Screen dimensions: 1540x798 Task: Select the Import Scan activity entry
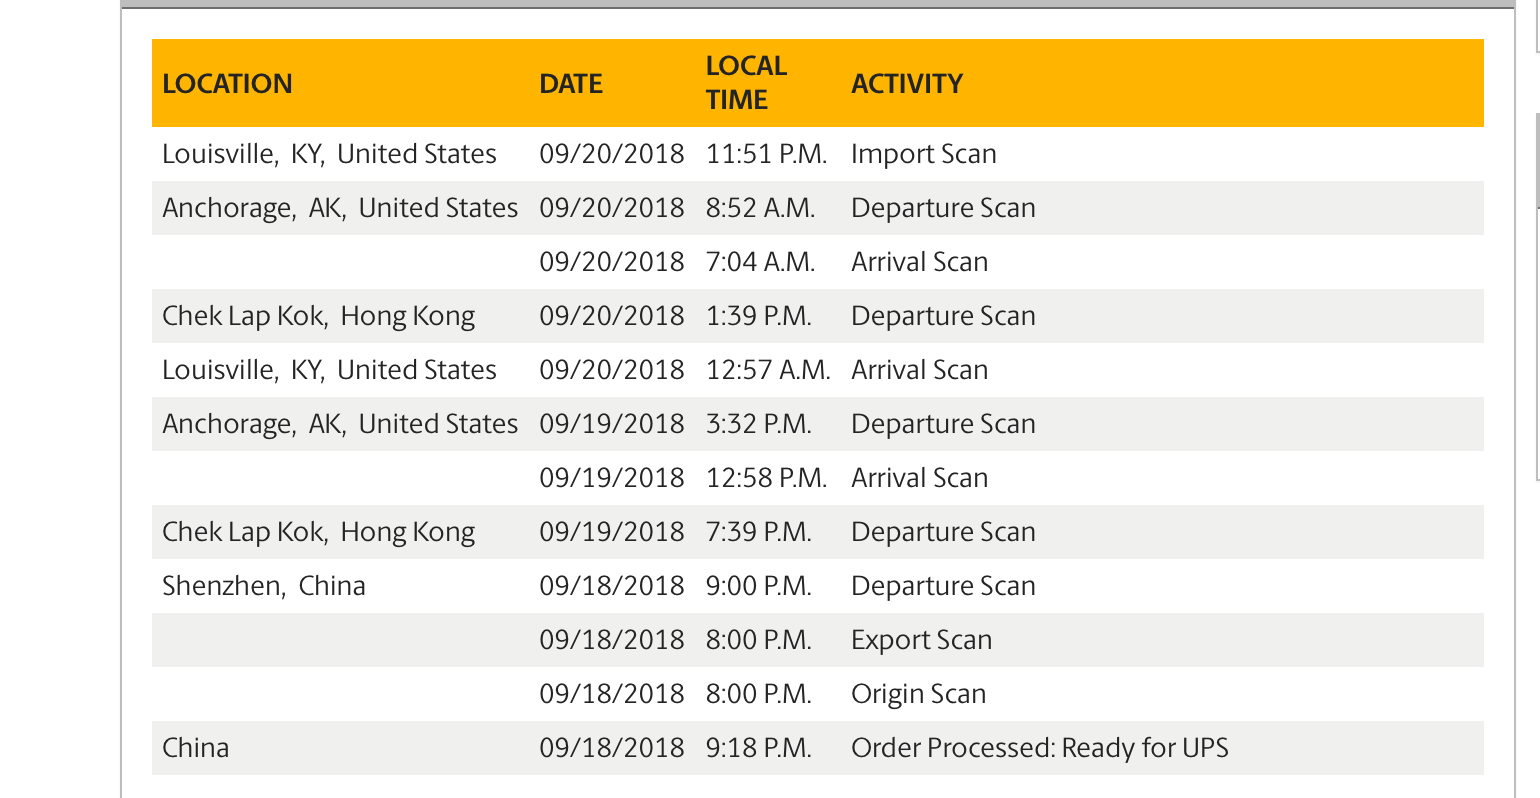[x=924, y=154]
